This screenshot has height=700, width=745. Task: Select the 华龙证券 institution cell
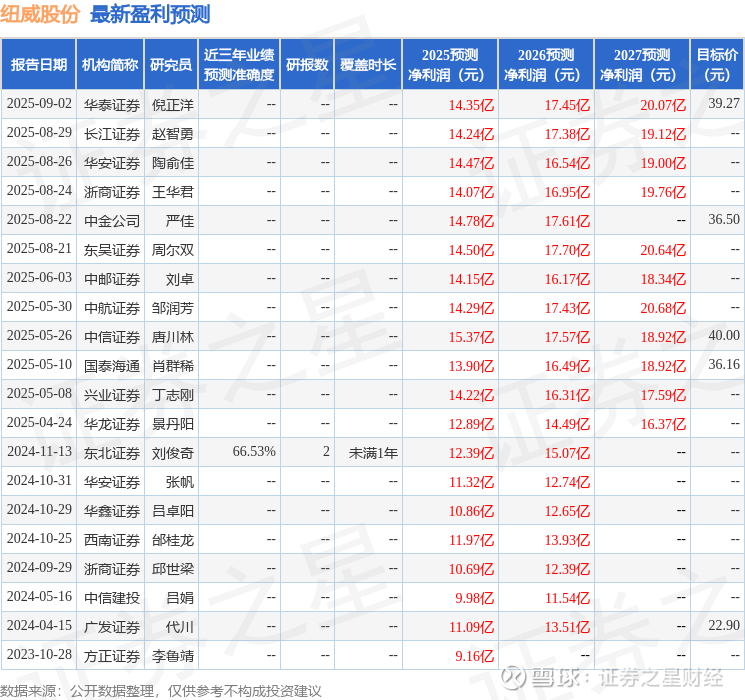pyautogui.click(x=112, y=424)
